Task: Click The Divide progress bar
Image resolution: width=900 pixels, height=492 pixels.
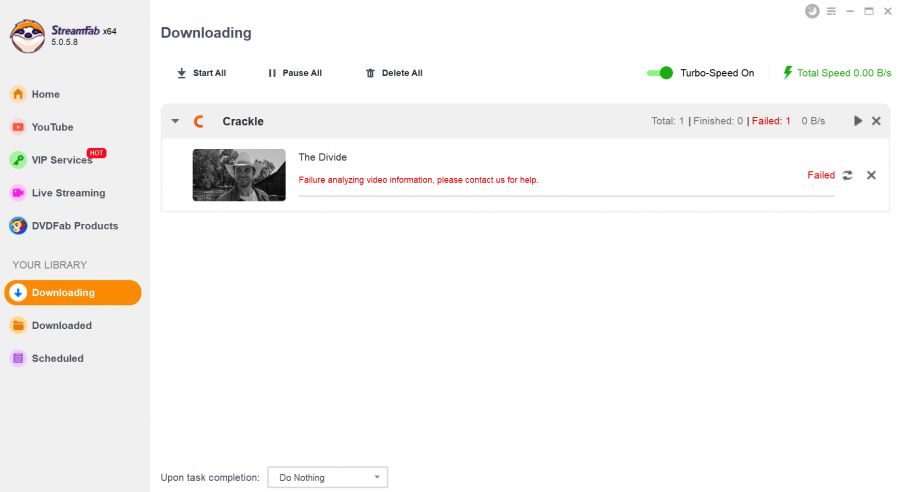Action: click(x=567, y=196)
